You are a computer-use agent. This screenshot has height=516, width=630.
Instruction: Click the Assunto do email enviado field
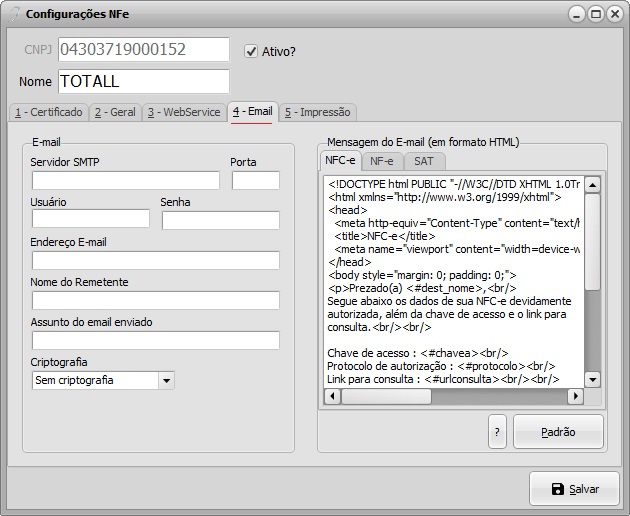(x=155, y=340)
